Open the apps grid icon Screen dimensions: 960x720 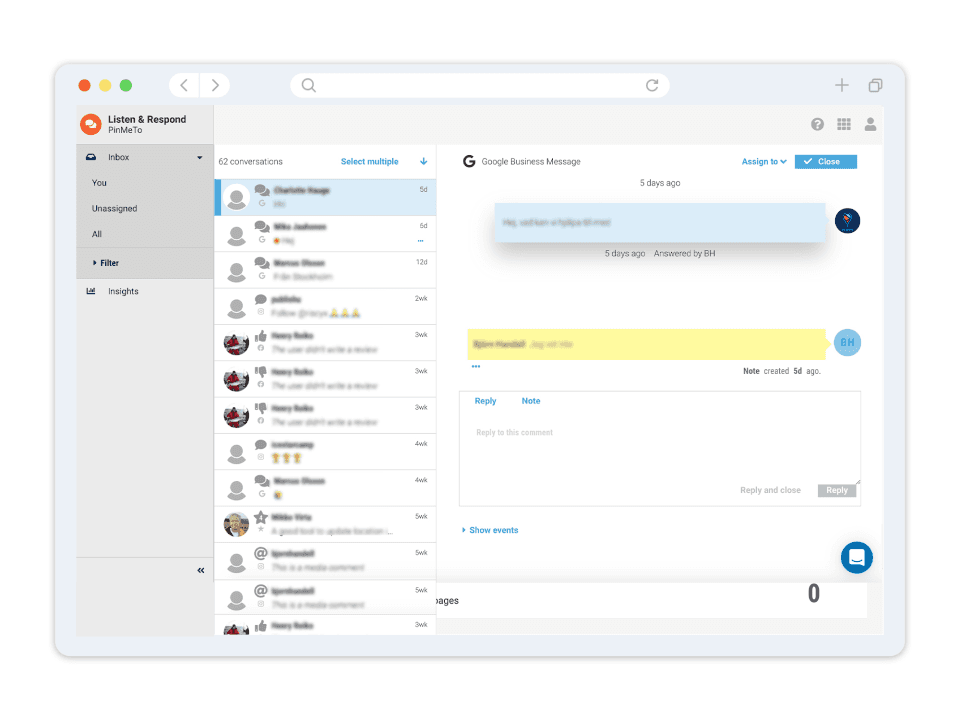tap(844, 124)
